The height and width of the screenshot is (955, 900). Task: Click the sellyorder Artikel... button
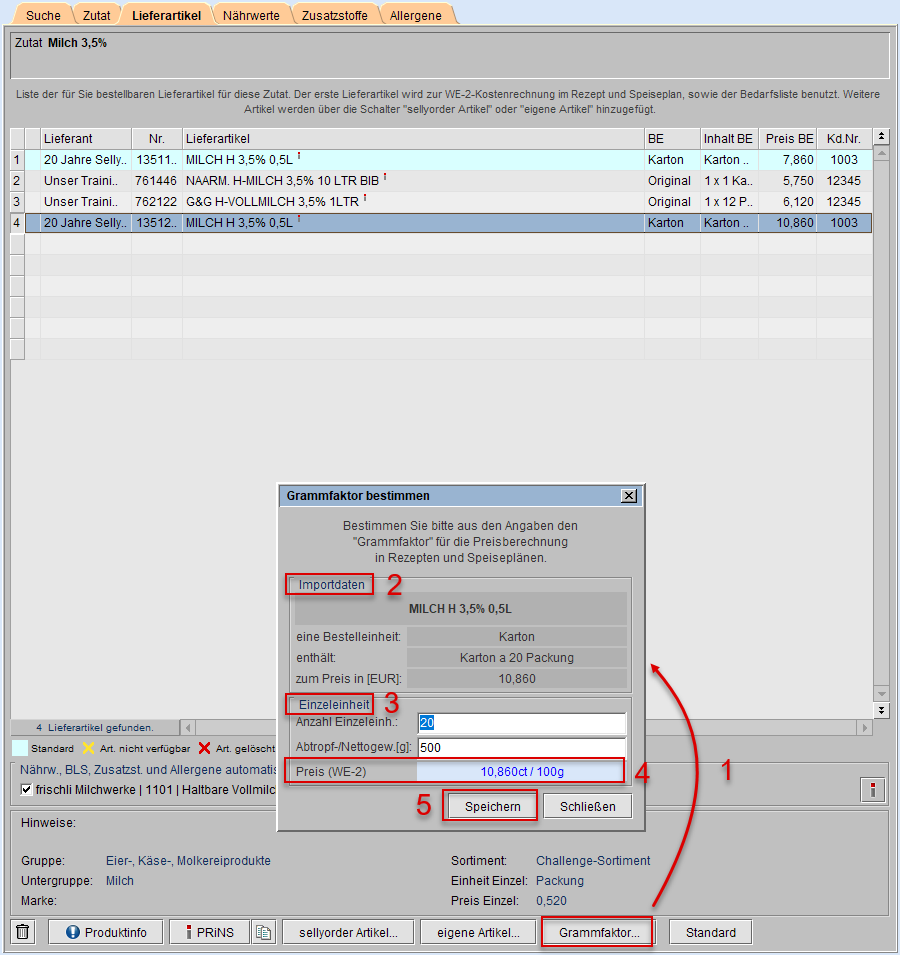pyautogui.click(x=348, y=932)
